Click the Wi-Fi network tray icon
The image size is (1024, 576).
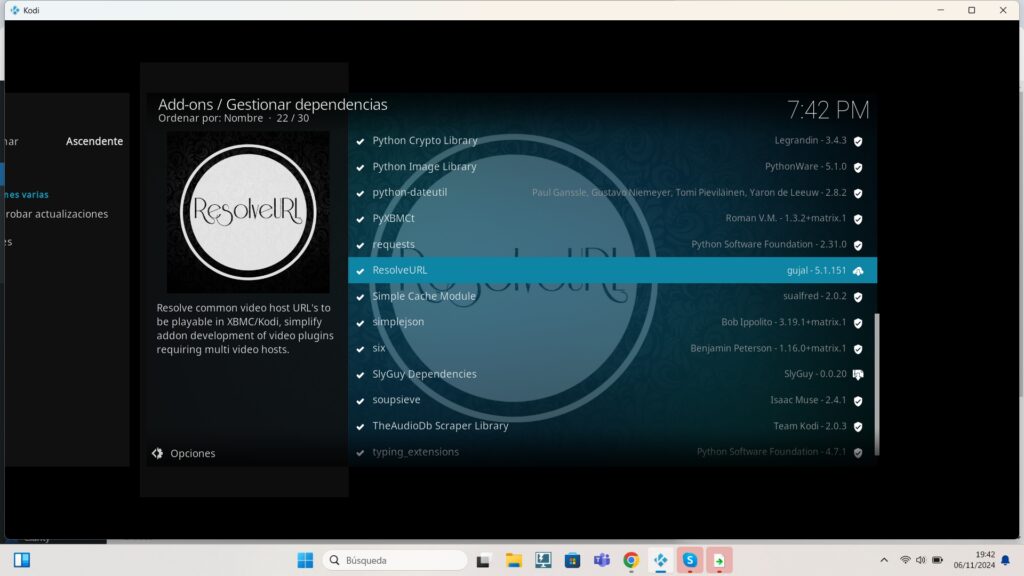(x=905, y=560)
